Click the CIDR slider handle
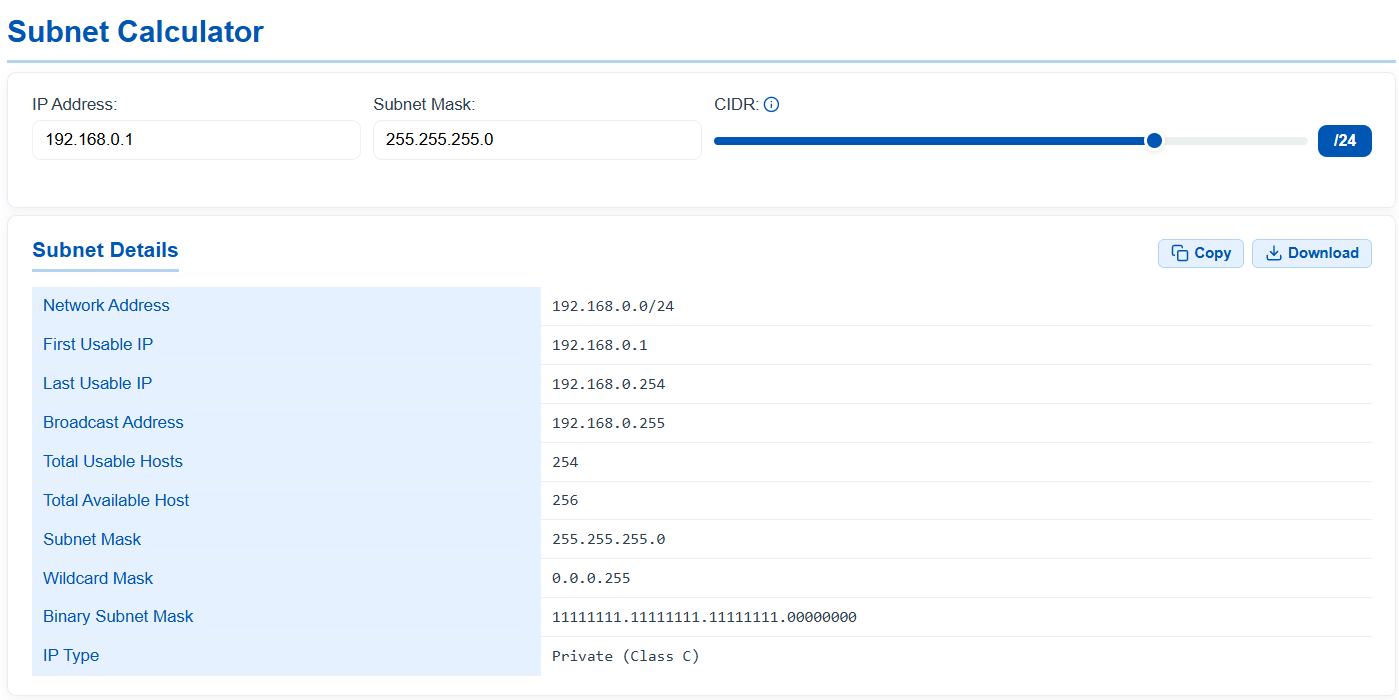 tap(1154, 140)
